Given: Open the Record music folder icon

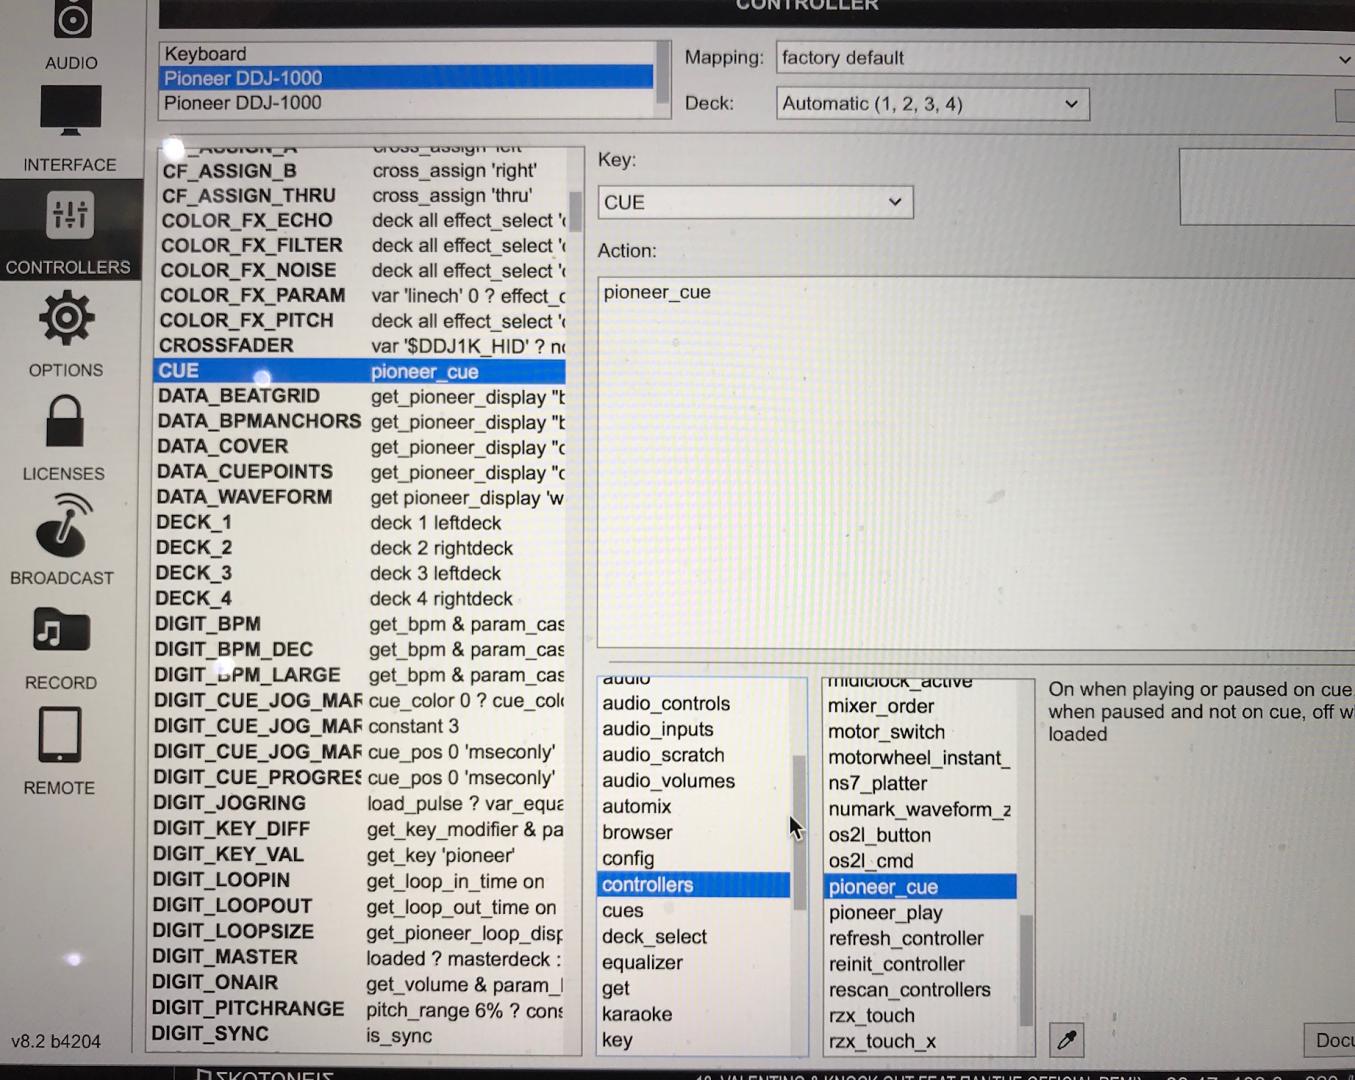Looking at the screenshot, I should click(x=61, y=631).
